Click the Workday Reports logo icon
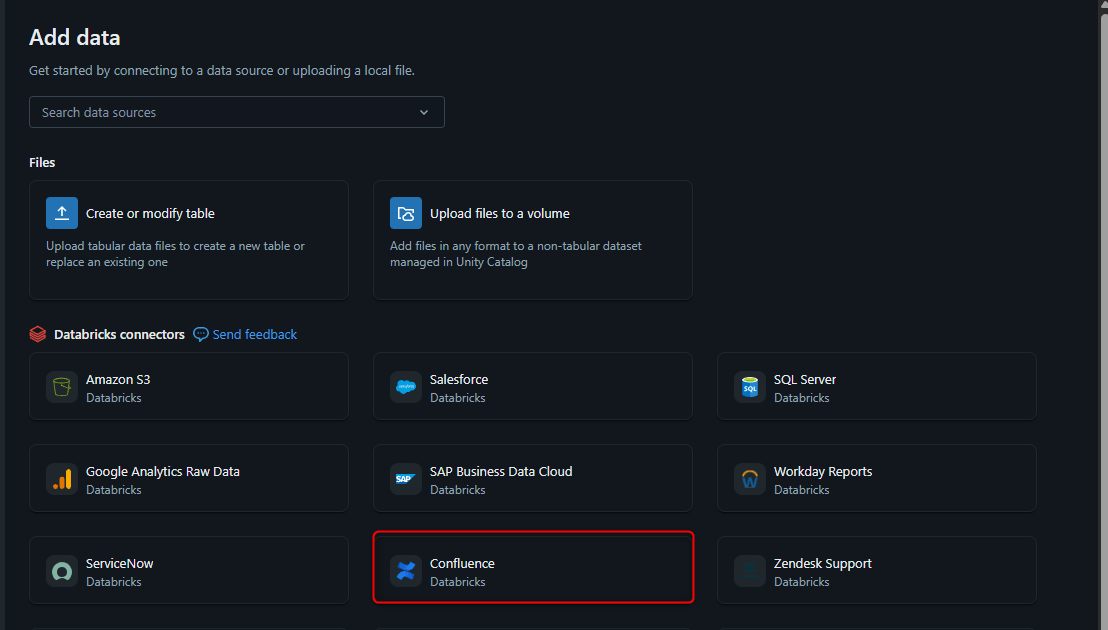Viewport: 1108px width, 630px height. coord(750,479)
